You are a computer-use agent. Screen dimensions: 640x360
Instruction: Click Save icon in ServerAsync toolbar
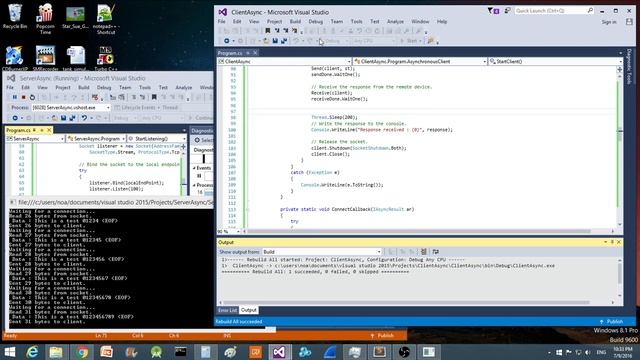coord(63,118)
